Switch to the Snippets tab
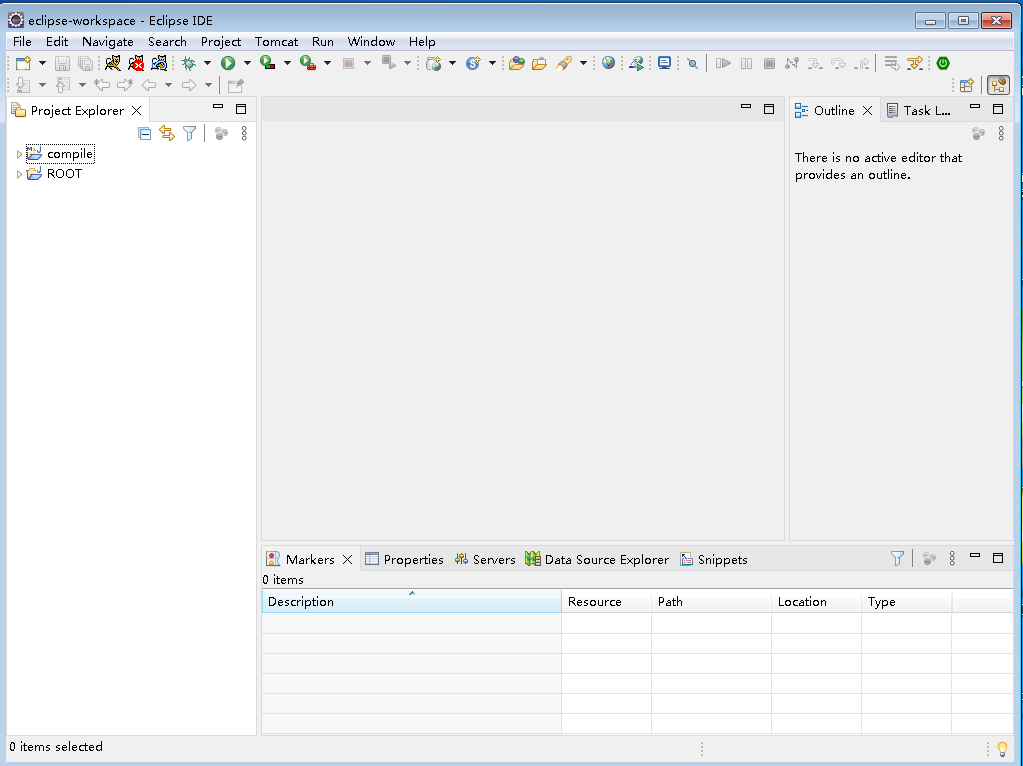Screen dimensions: 1023x766 coord(714,559)
